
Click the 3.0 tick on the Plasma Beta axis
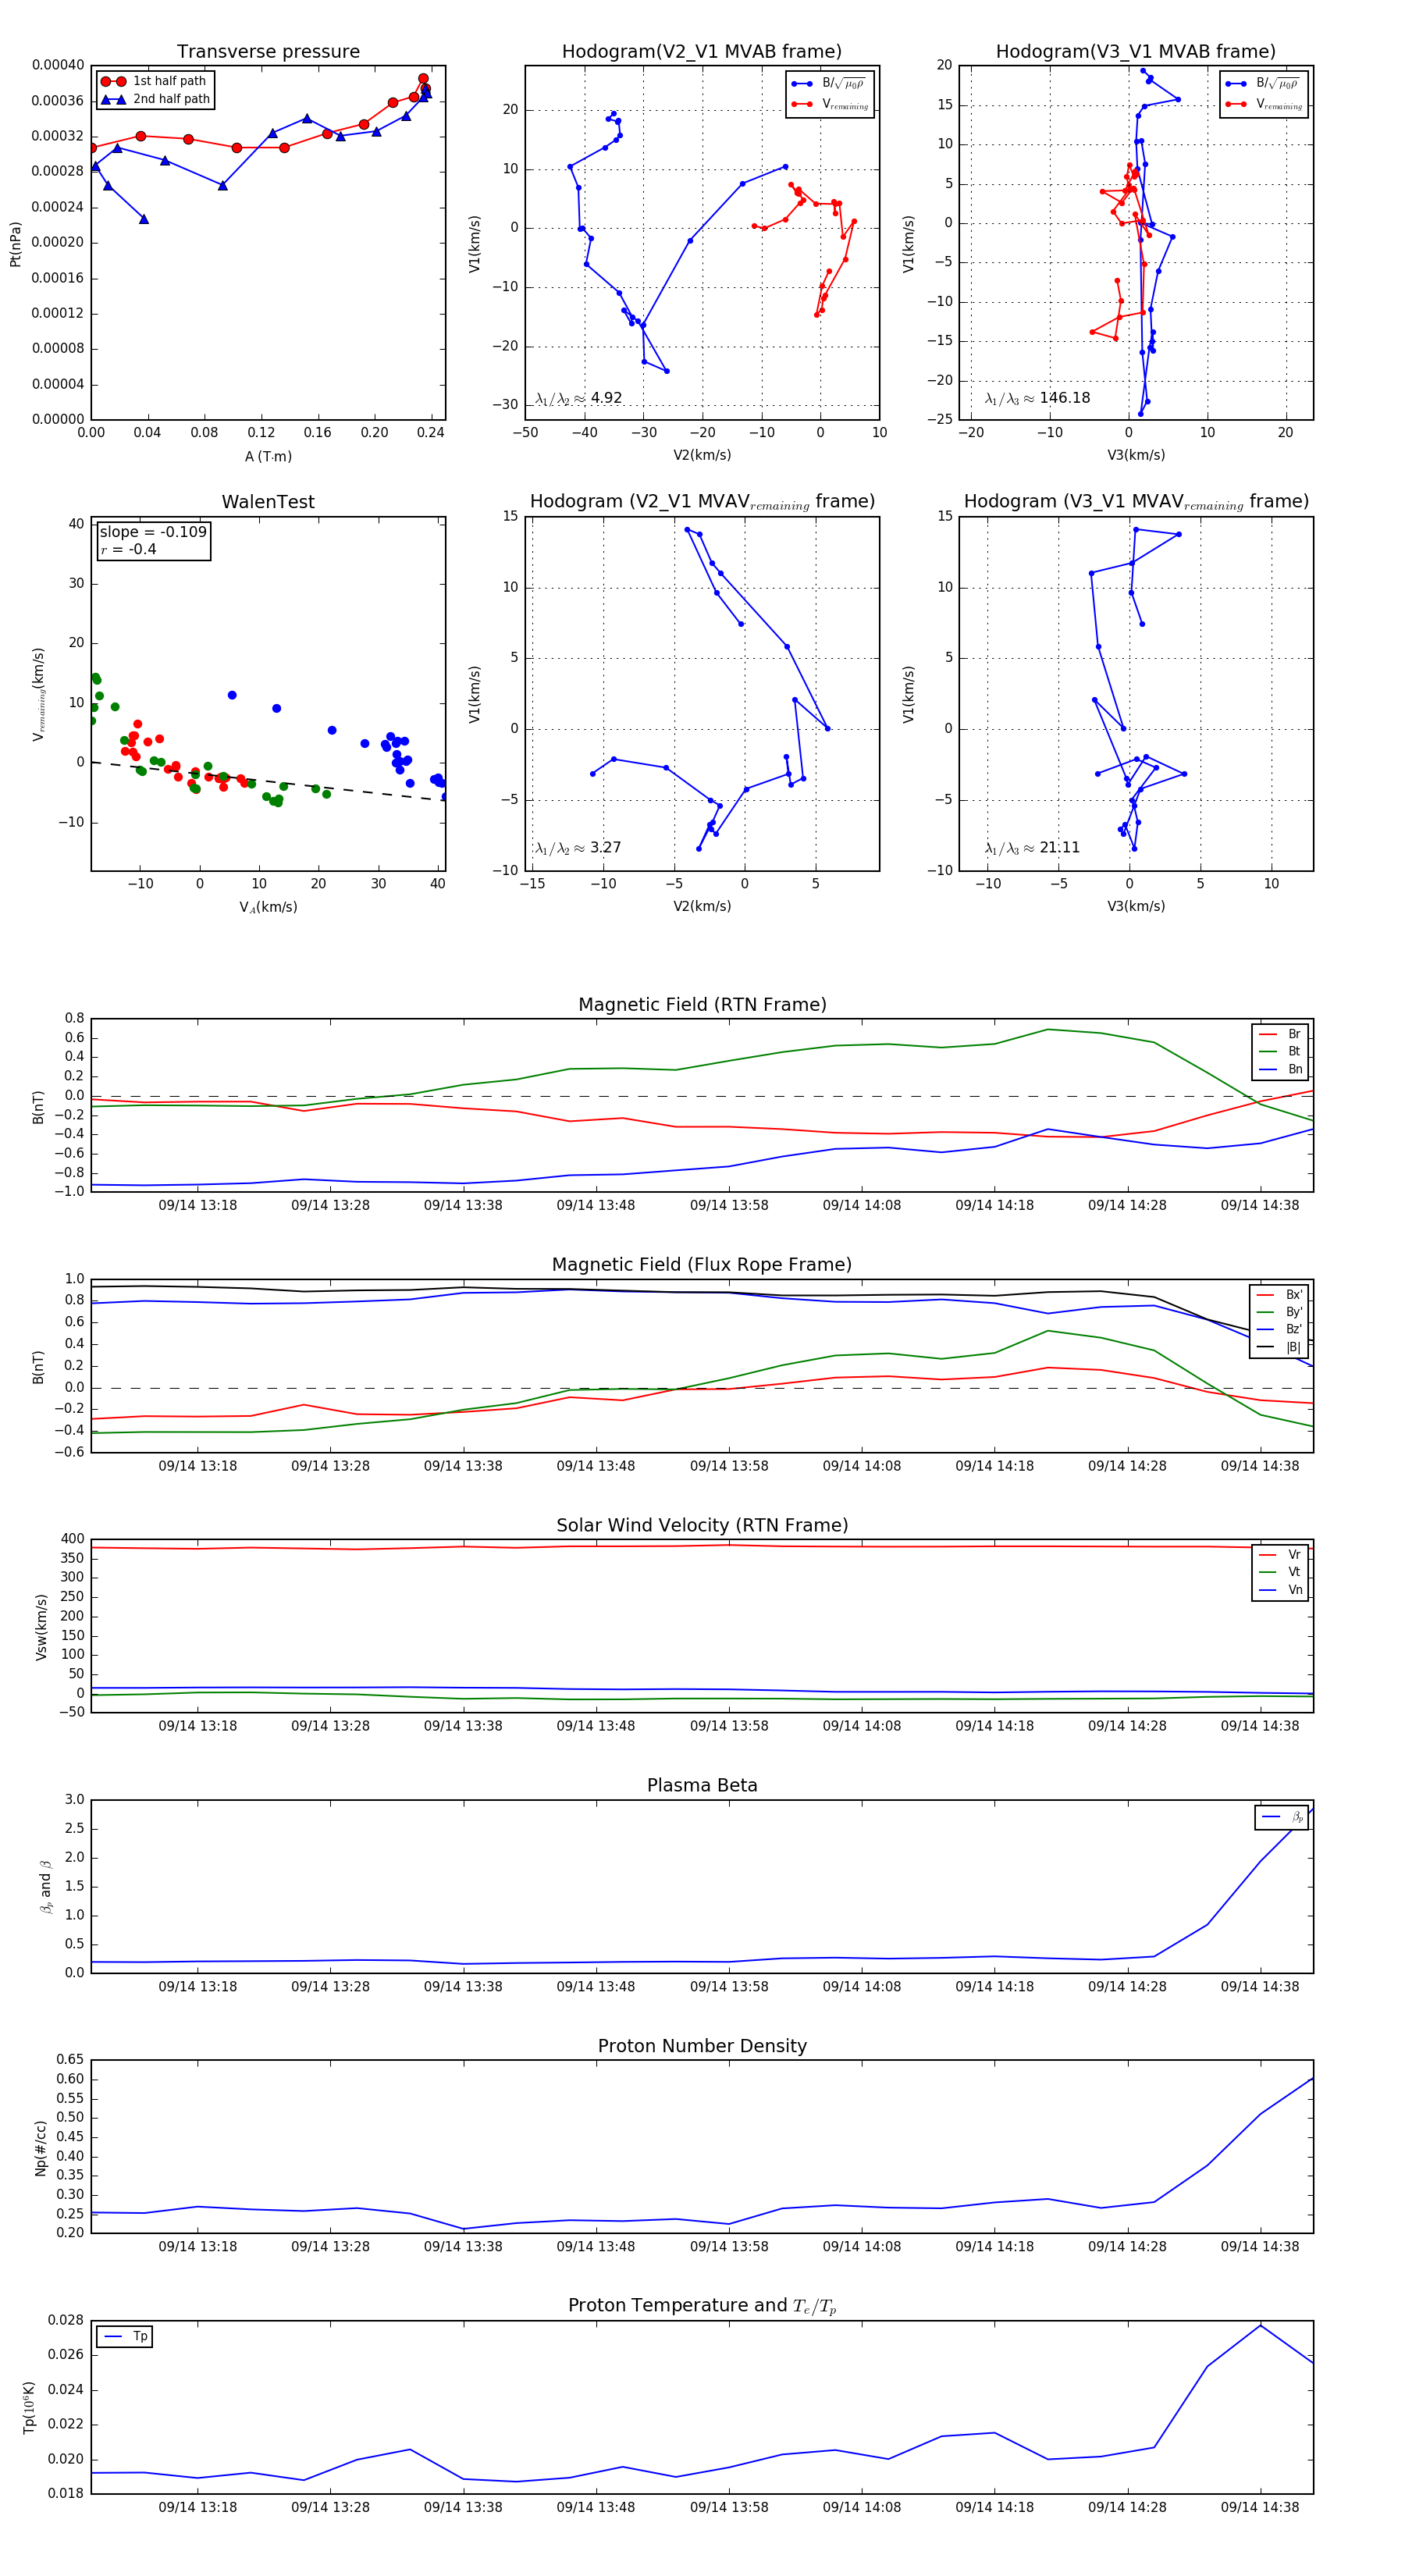point(74,1799)
